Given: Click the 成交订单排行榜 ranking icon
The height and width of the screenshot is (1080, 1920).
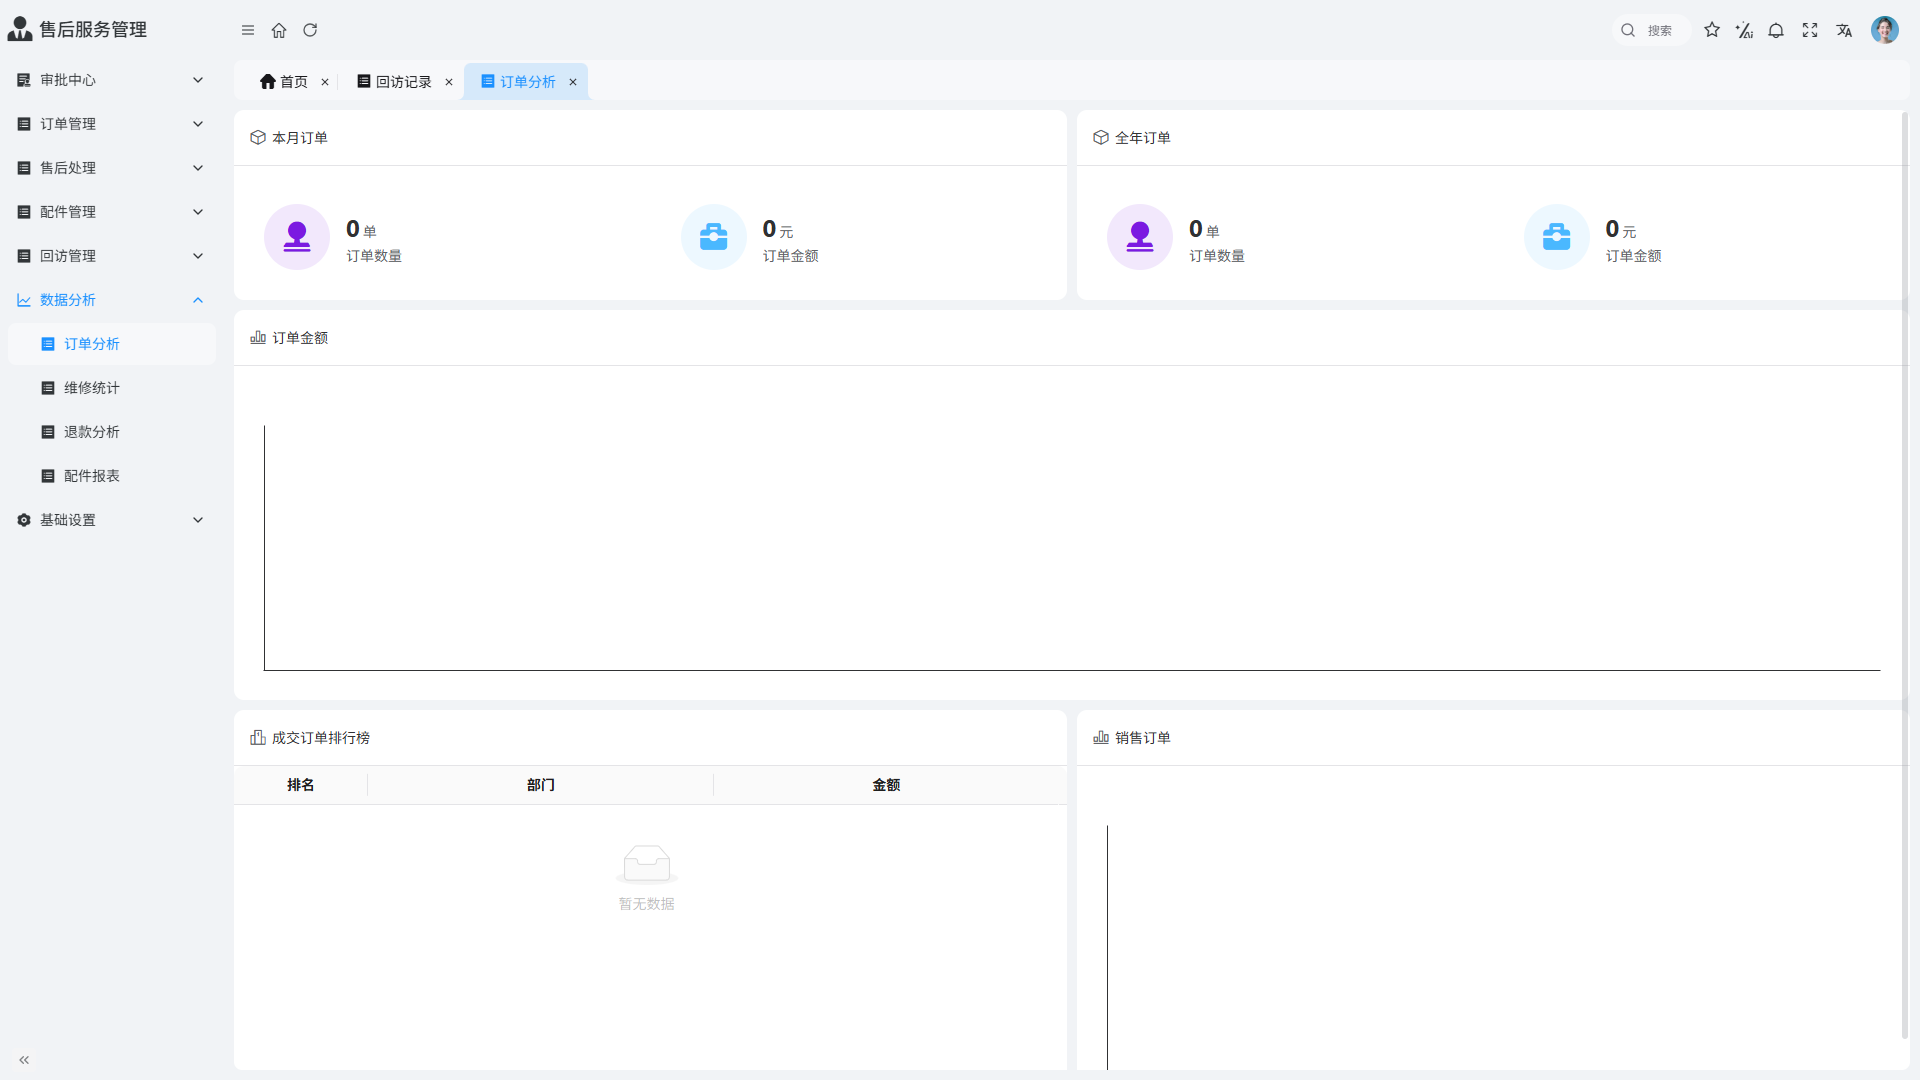Looking at the screenshot, I should point(258,738).
